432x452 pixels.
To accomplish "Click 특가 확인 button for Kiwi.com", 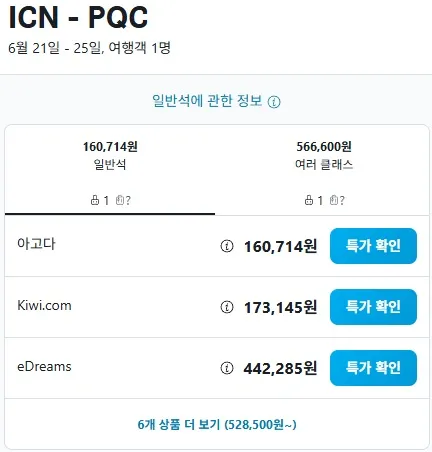I will click(x=373, y=307).
